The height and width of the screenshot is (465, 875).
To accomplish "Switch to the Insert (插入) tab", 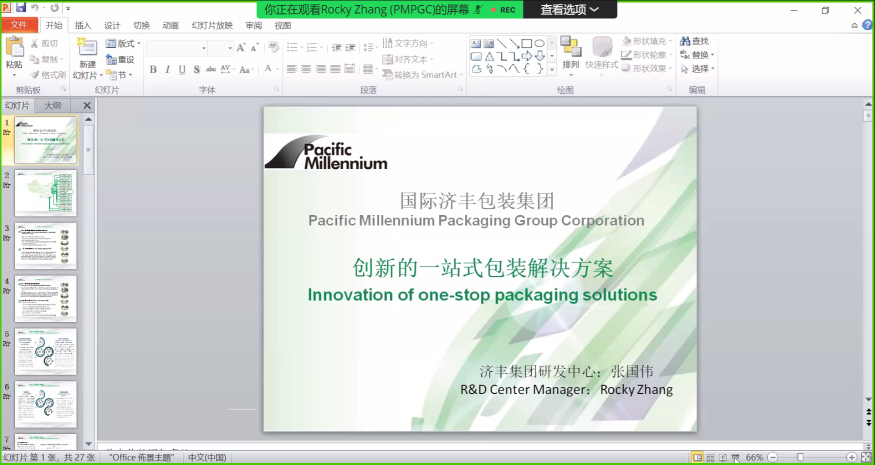I will point(83,25).
